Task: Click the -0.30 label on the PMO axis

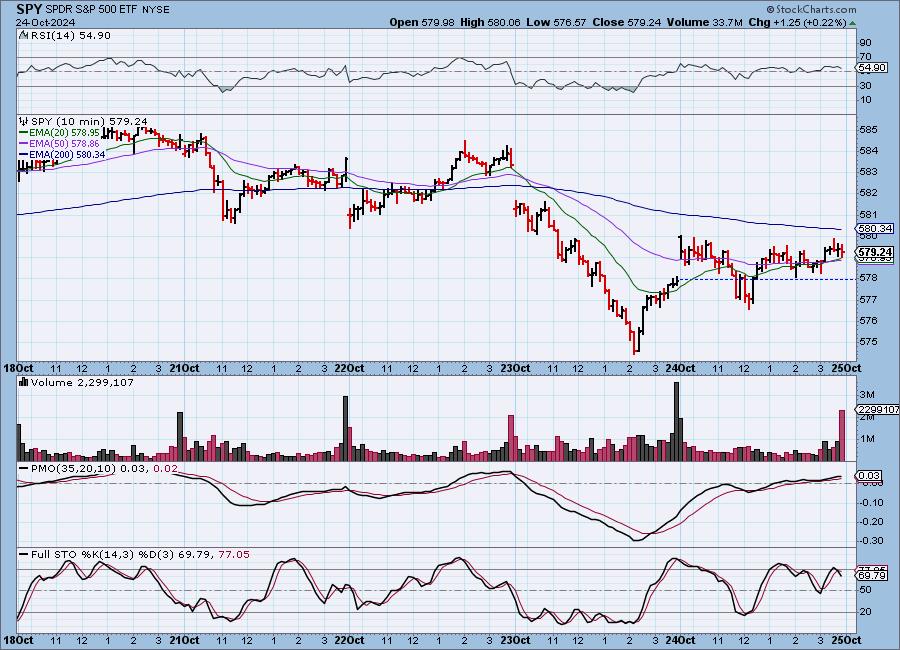Action: (x=872, y=541)
